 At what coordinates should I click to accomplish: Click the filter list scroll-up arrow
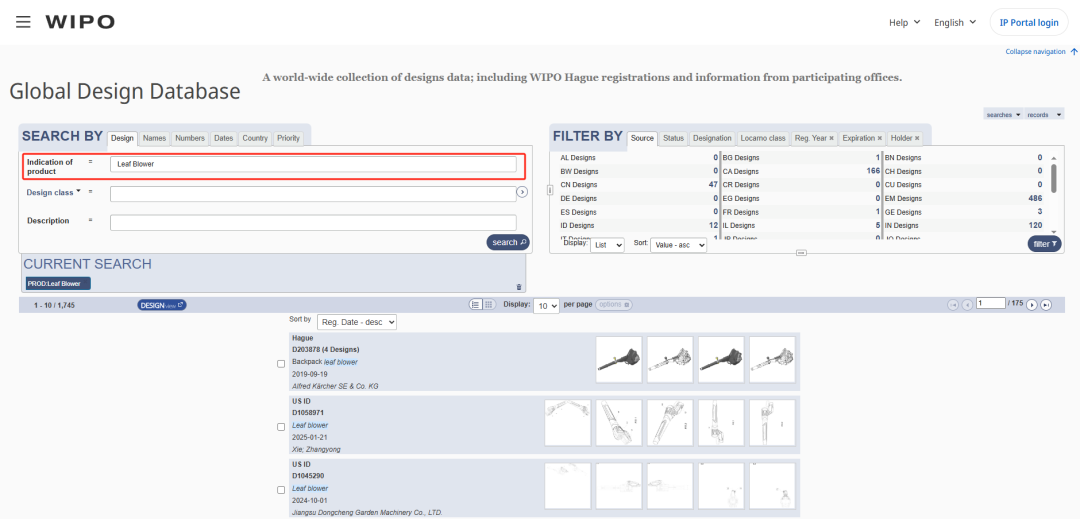pyautogui.click(x=1054, y=158)
